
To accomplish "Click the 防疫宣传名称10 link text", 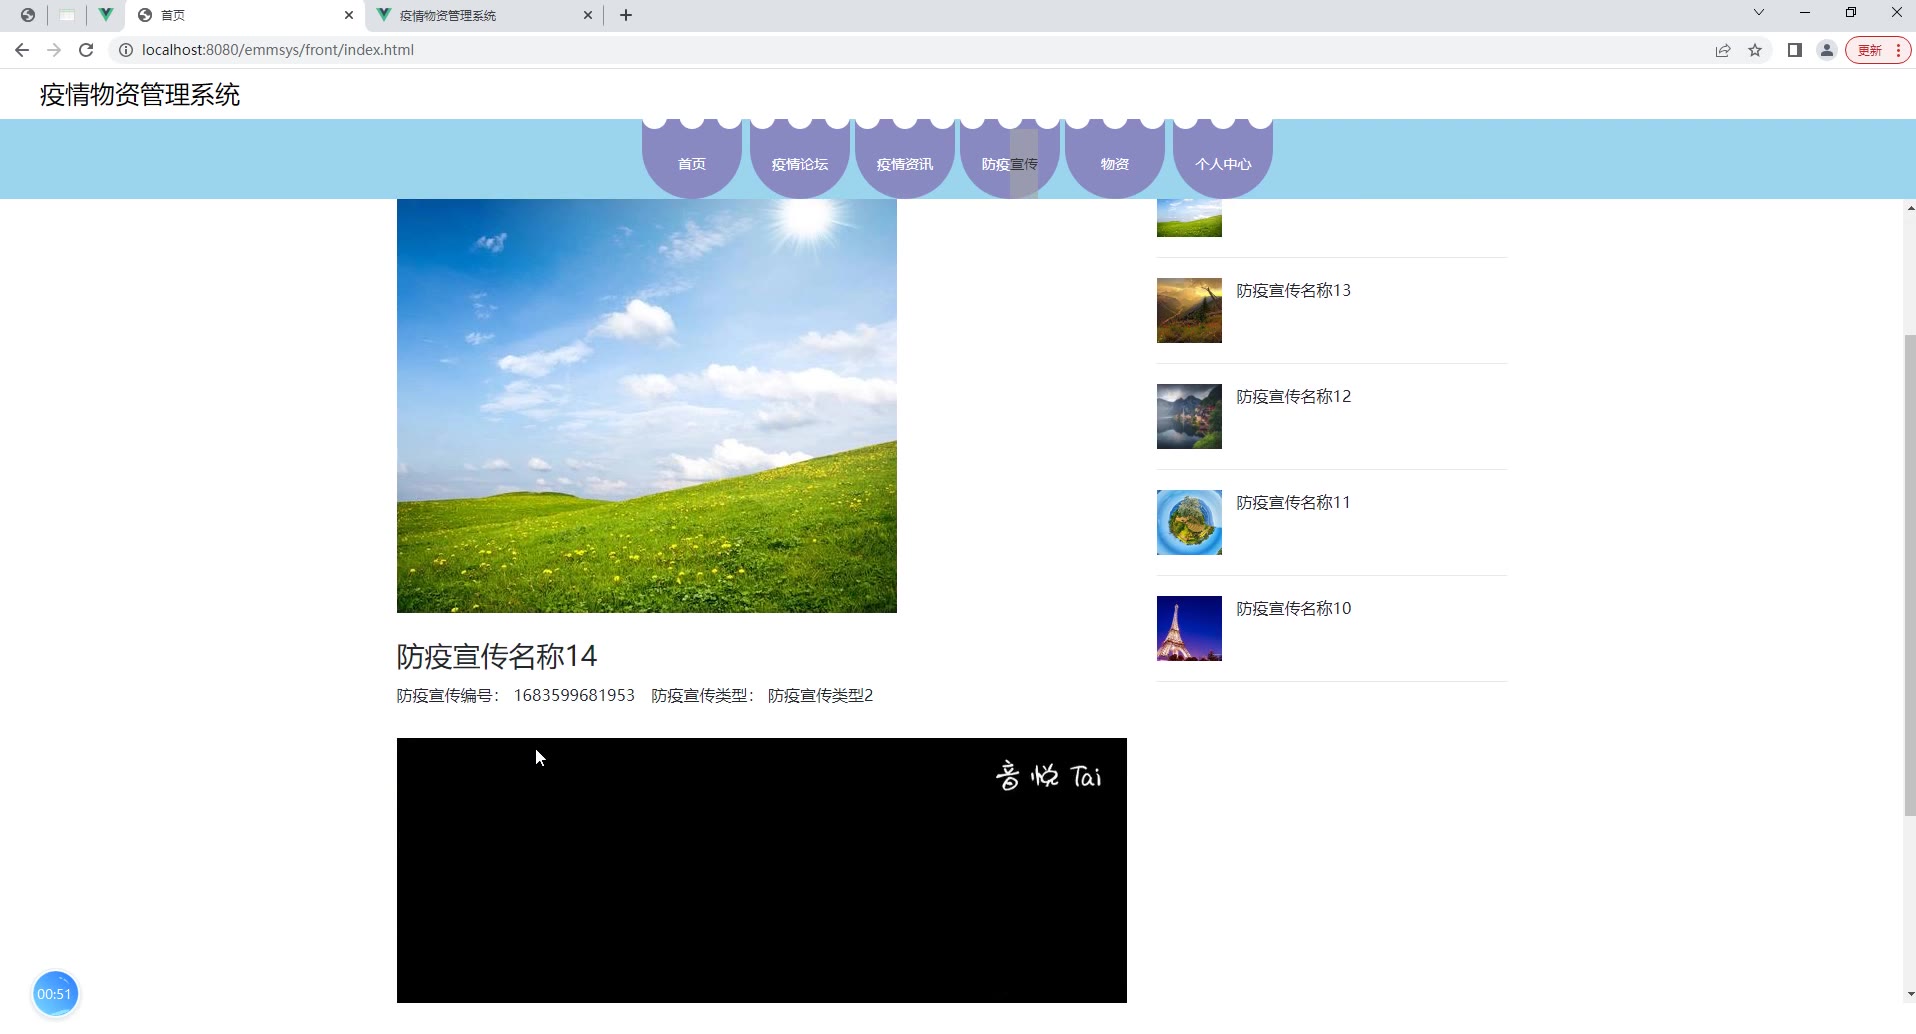I will point(1294,608).
